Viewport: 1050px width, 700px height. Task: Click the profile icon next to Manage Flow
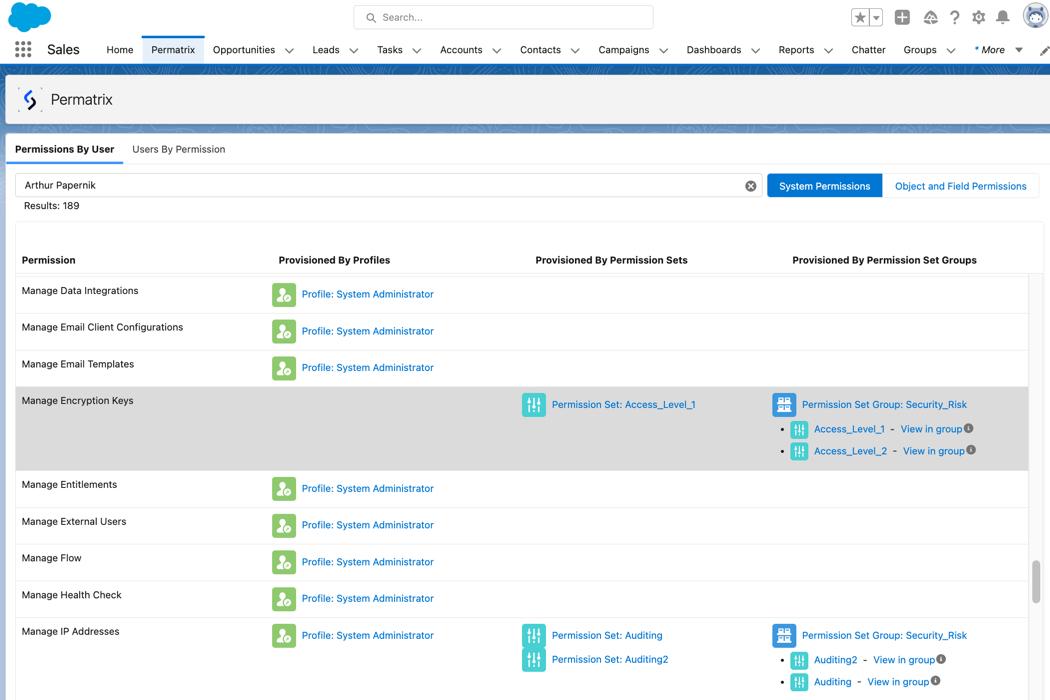click(x=283, y=562)
